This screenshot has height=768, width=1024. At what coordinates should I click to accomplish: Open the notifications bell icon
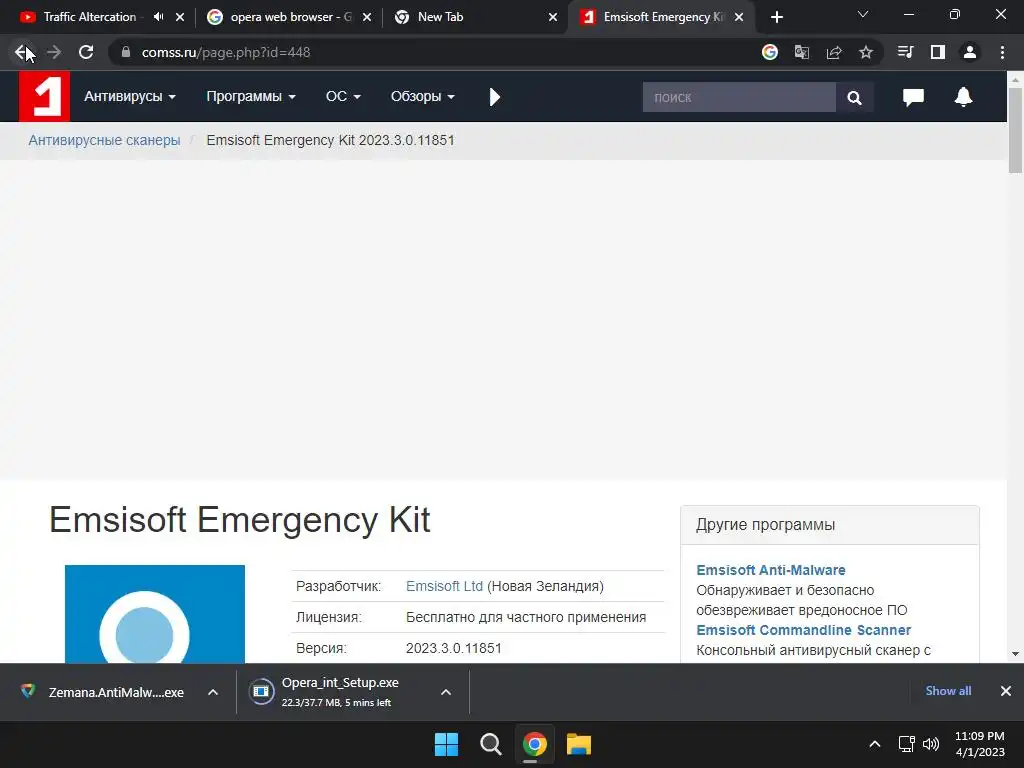[x=963, y=97]
